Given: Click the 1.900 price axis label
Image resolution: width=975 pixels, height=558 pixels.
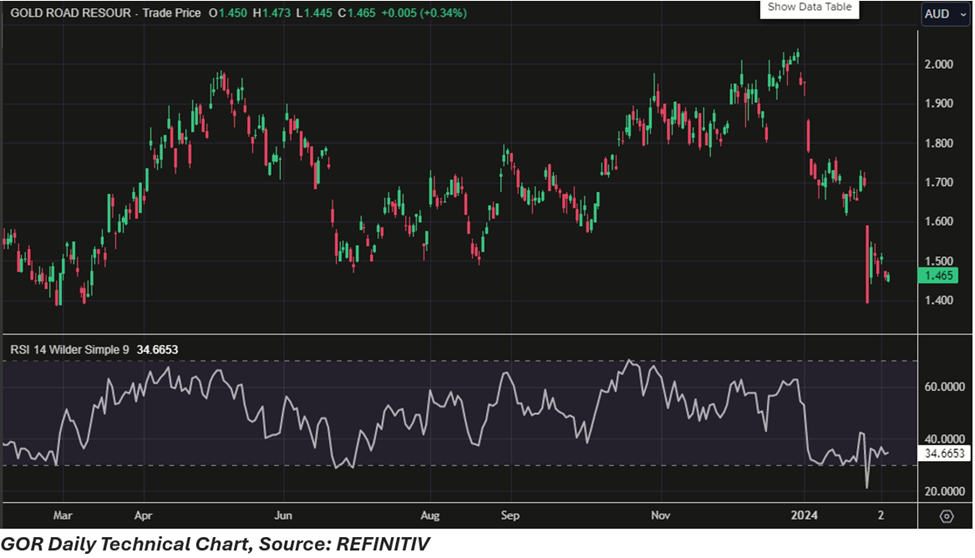Looking at the screenshot, I should [939, 103].
